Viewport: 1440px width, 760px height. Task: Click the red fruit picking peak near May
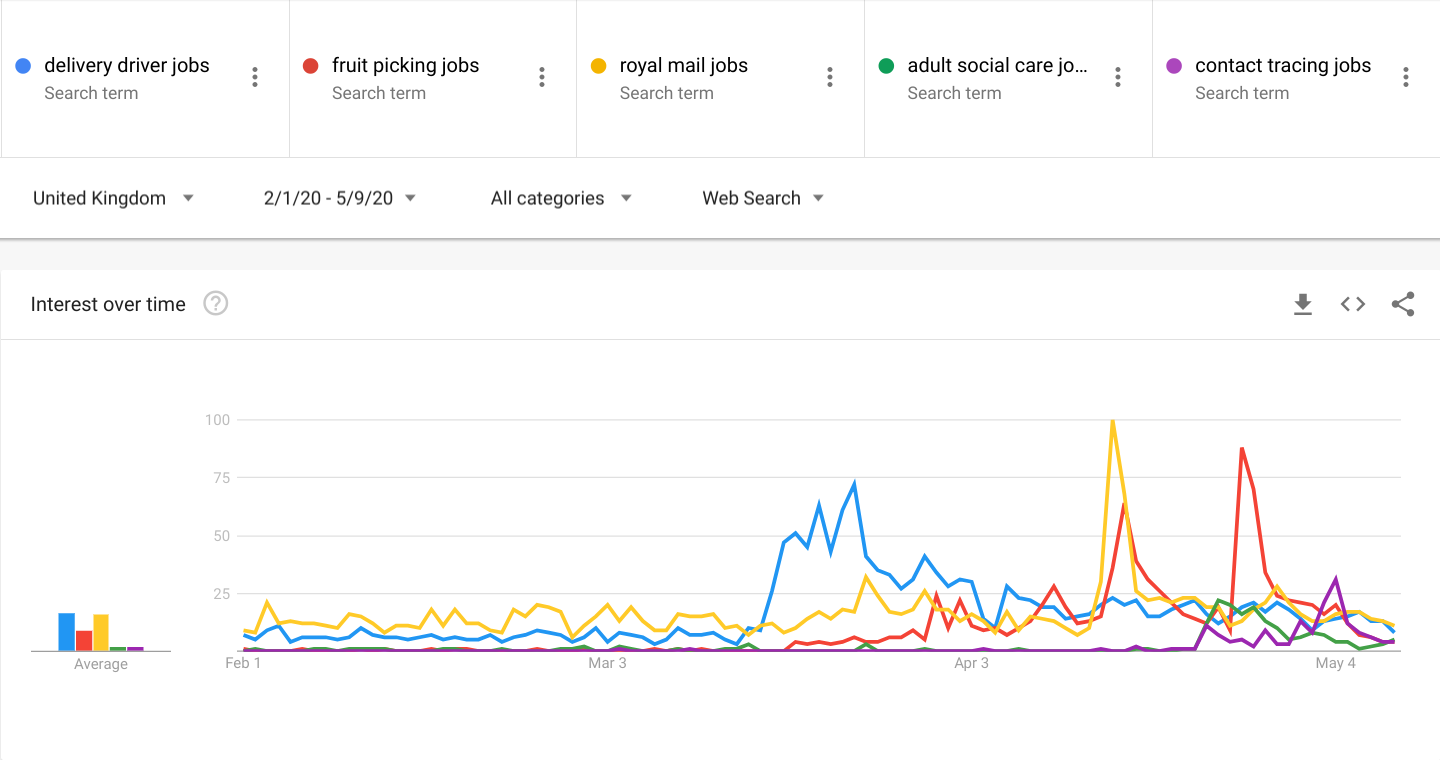(1241, 449)
